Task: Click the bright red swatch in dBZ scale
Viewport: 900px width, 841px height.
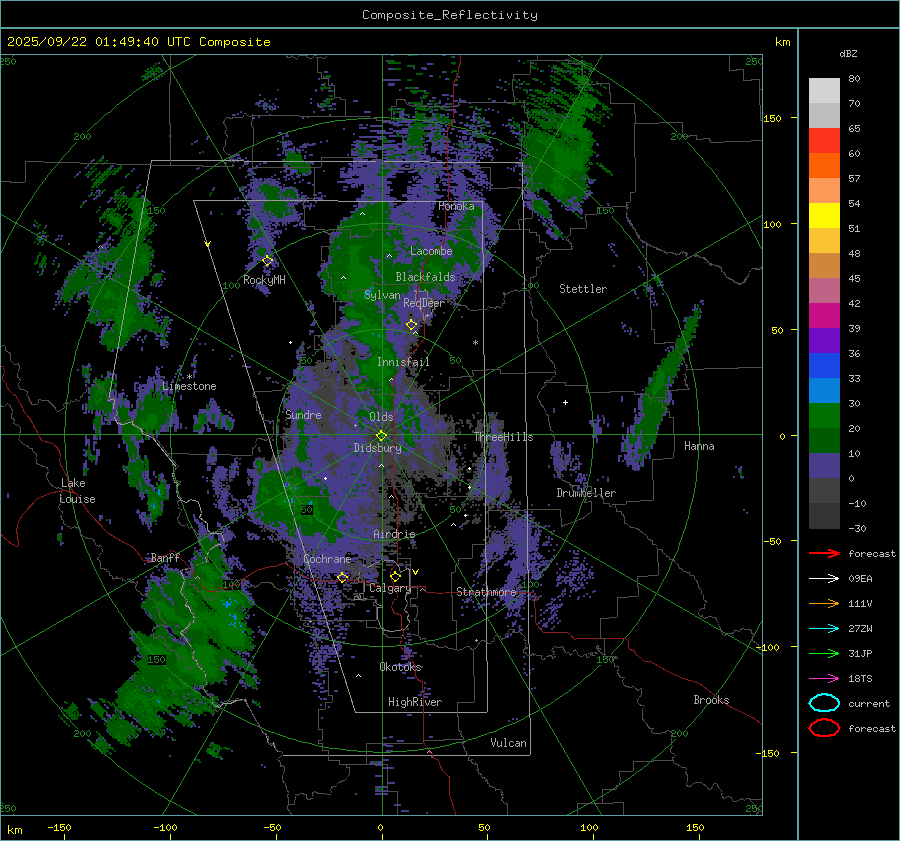Action: tap(824, 140)
